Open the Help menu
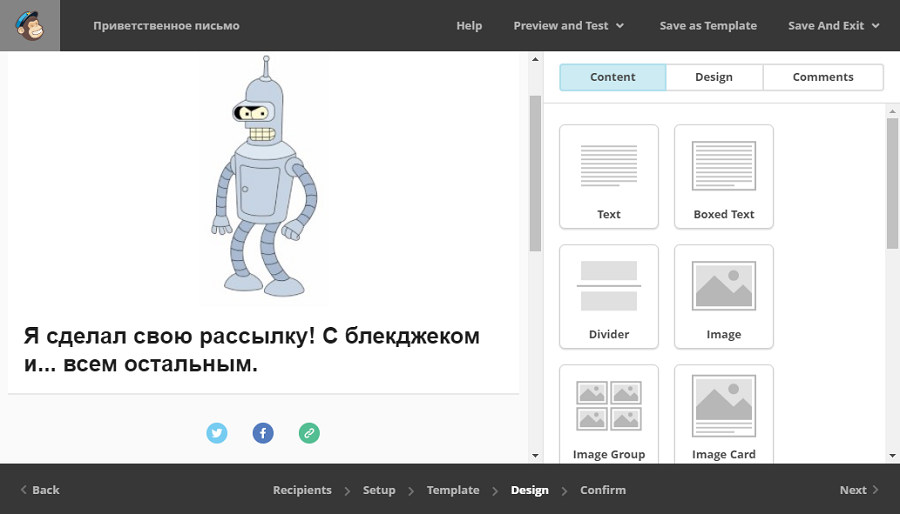This screenshot has height=514, width=900. [469, 26]
